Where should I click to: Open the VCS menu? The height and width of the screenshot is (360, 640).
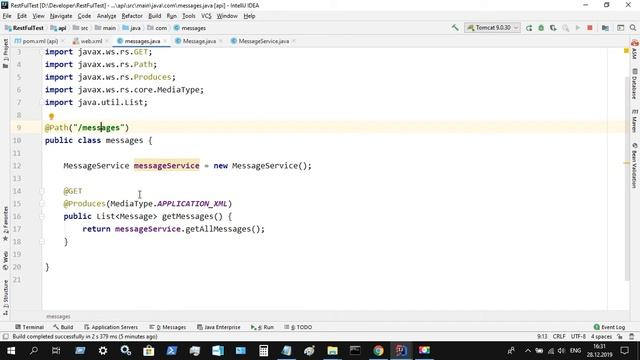[x=206, y=16]
